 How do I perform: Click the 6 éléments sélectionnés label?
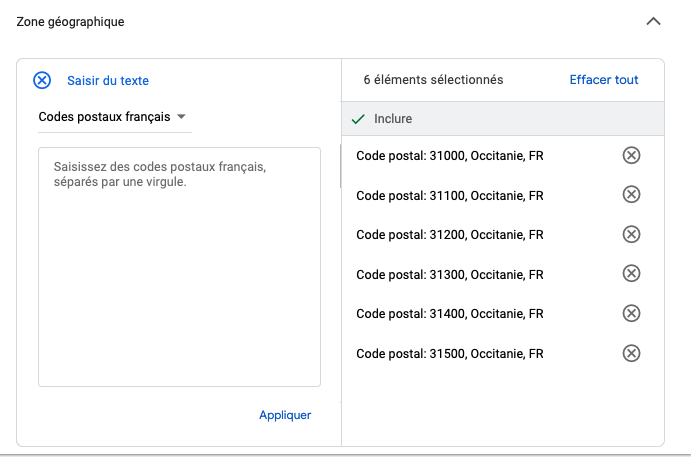tap(433, 80)
